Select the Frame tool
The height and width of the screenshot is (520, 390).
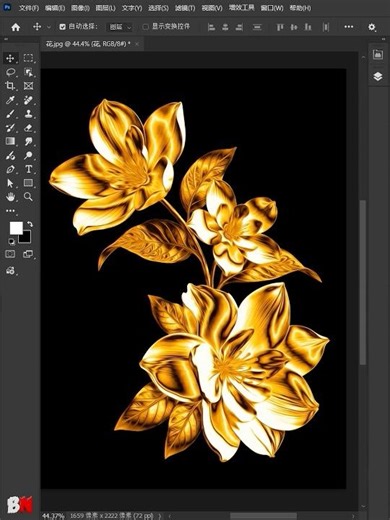click(x=28, y=86)
